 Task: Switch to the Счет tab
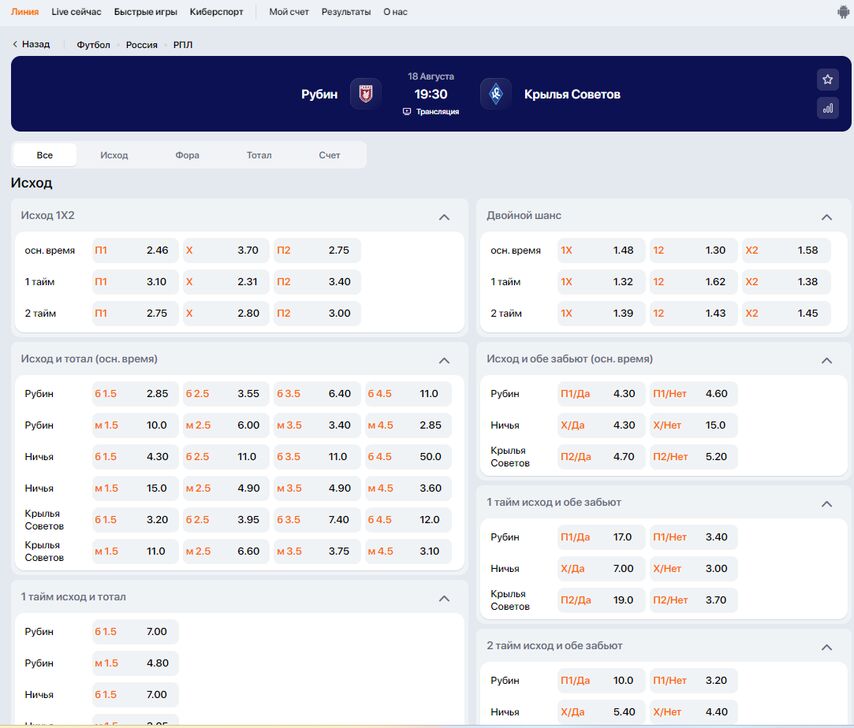click(x=330, y=155)
